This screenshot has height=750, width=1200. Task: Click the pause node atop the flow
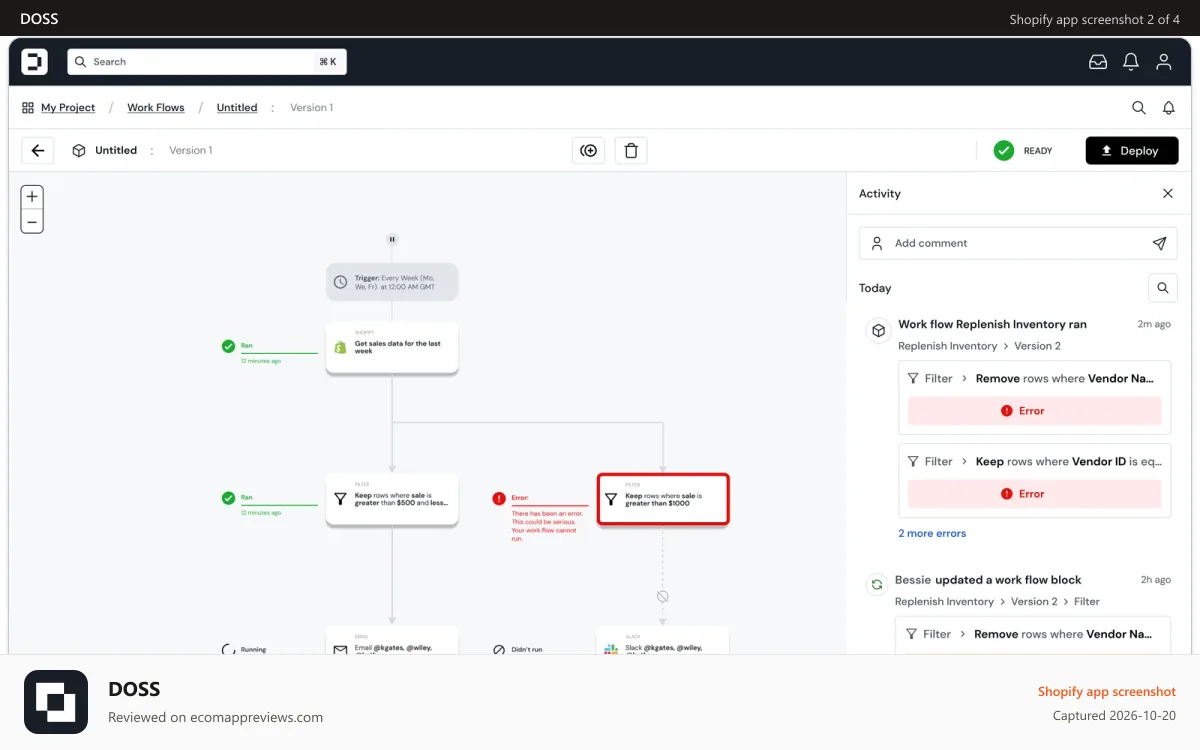pos(392,240)
